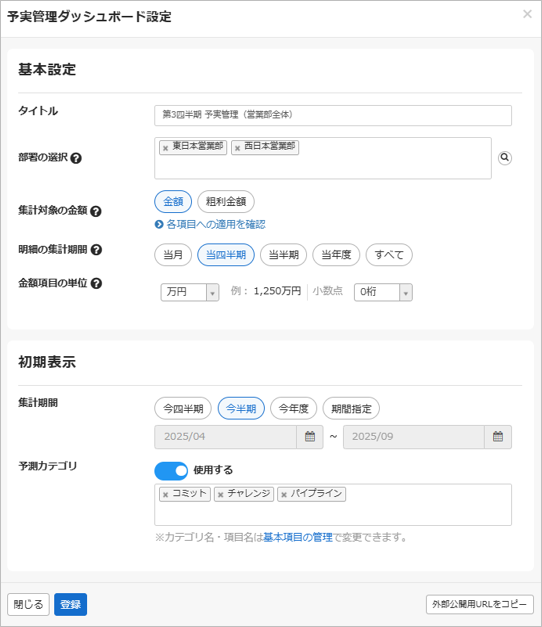542x627 pixels.
Task: Remove 東日本営業部 tag with x
Action: 165,148
